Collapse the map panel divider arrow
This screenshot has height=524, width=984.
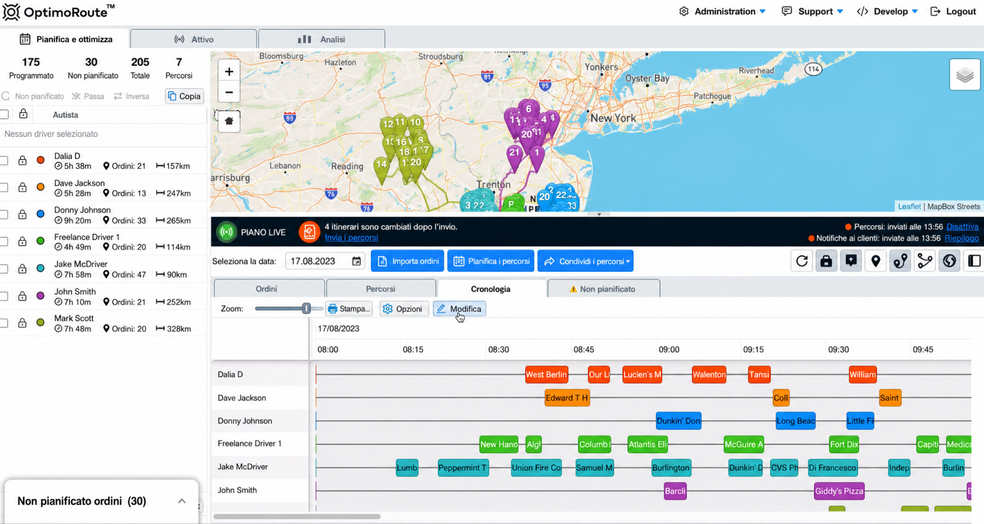[599, 215]
